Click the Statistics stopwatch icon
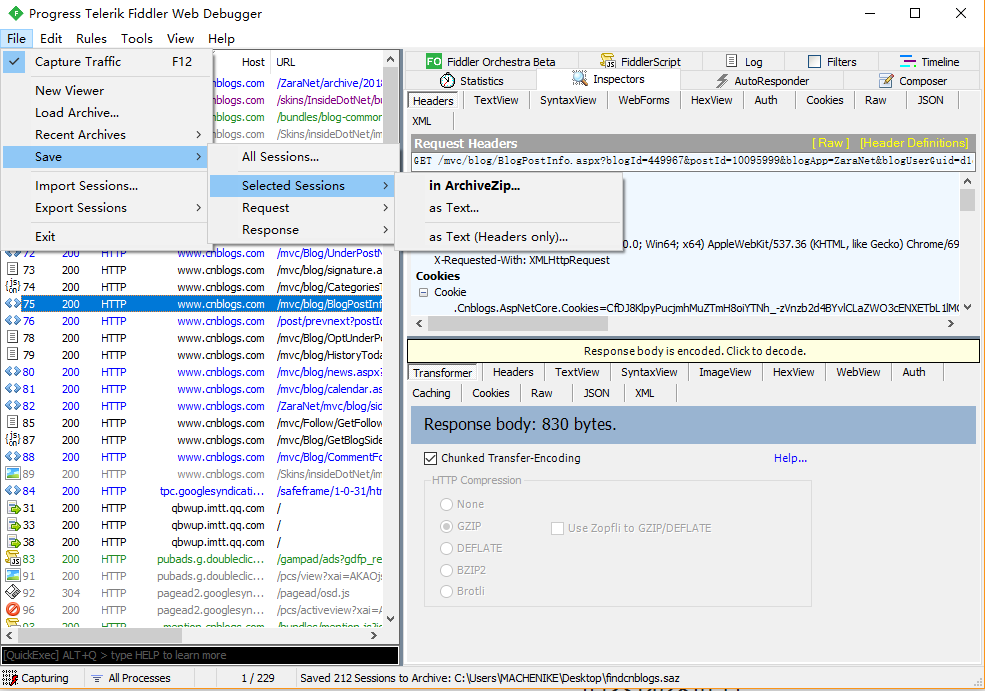The image size is (985, 691). [447, 80]
